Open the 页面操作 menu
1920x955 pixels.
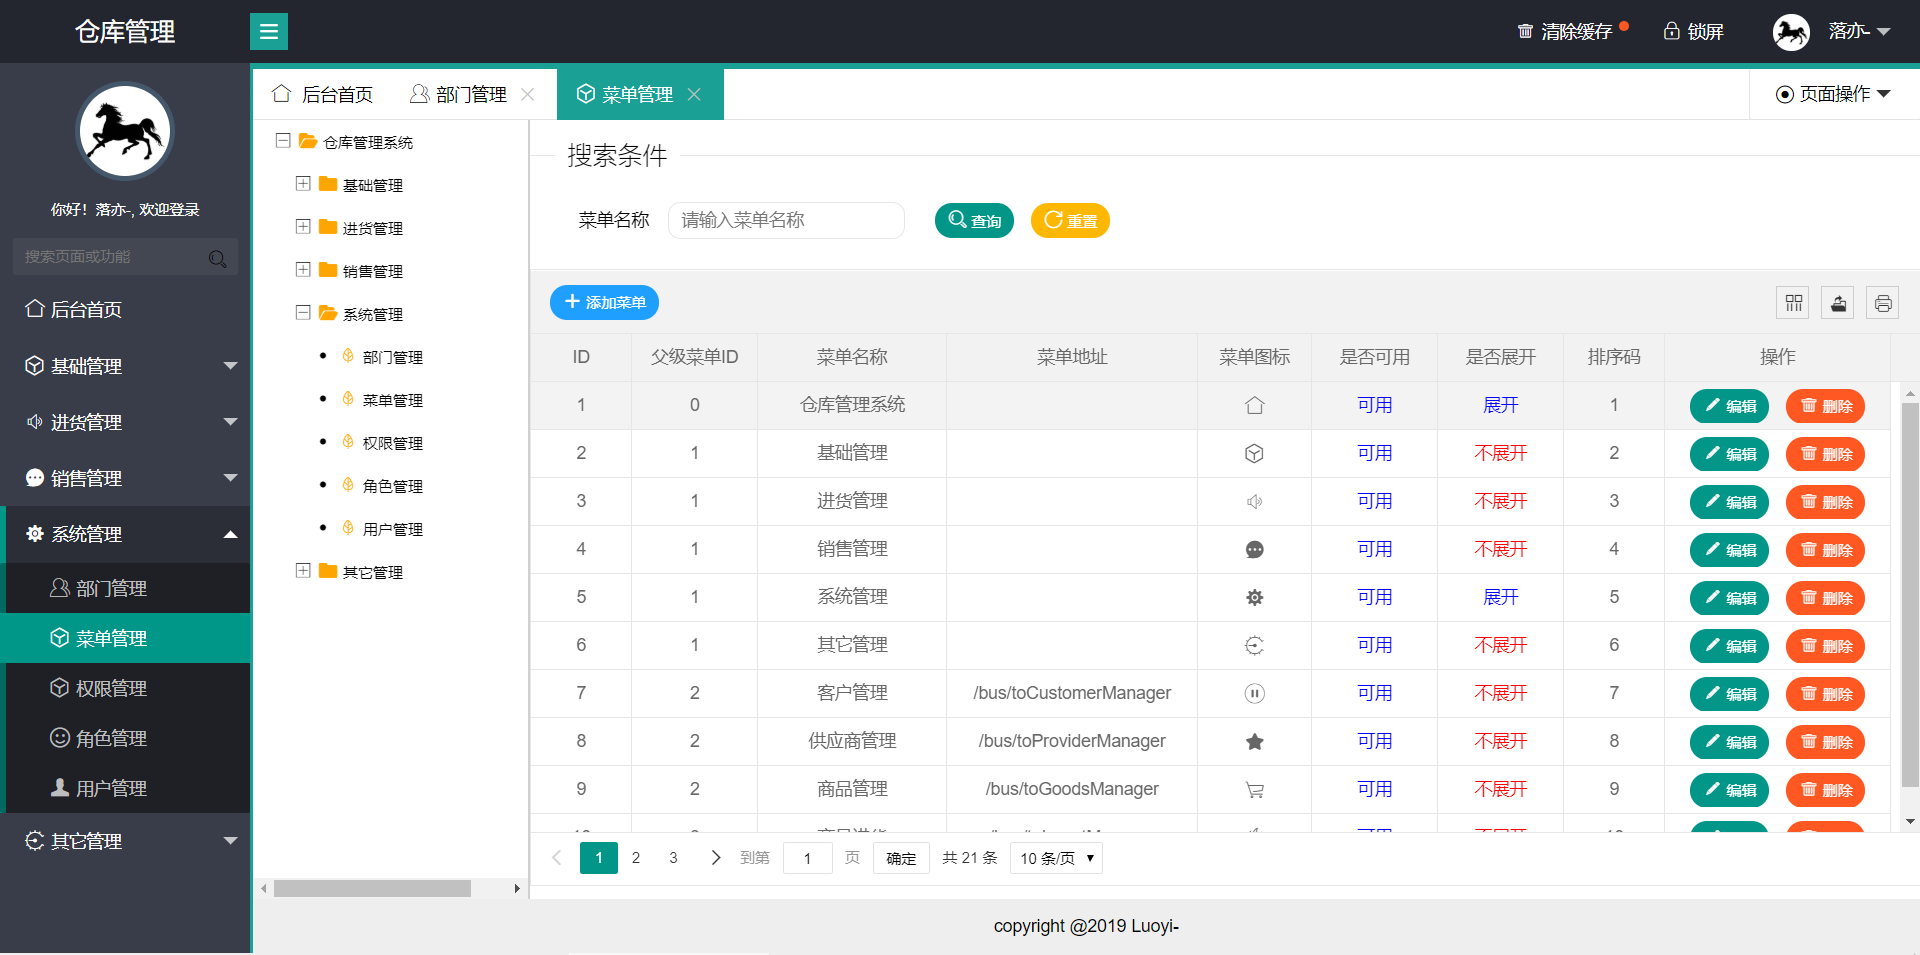(x=1833, y=93)
